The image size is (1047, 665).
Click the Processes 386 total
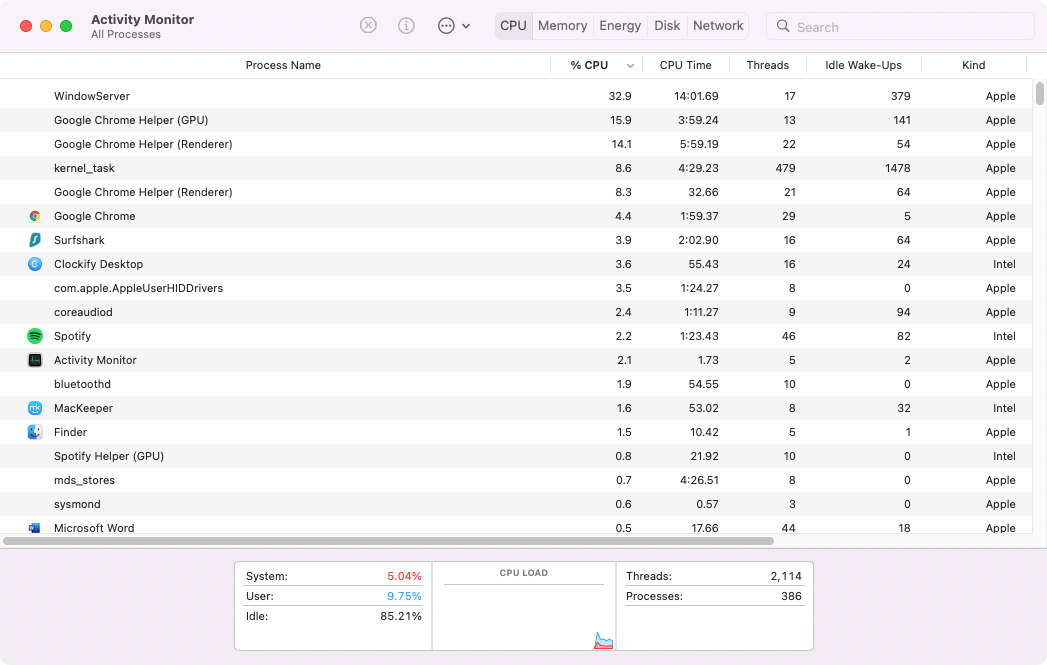[x=791, y=596]
